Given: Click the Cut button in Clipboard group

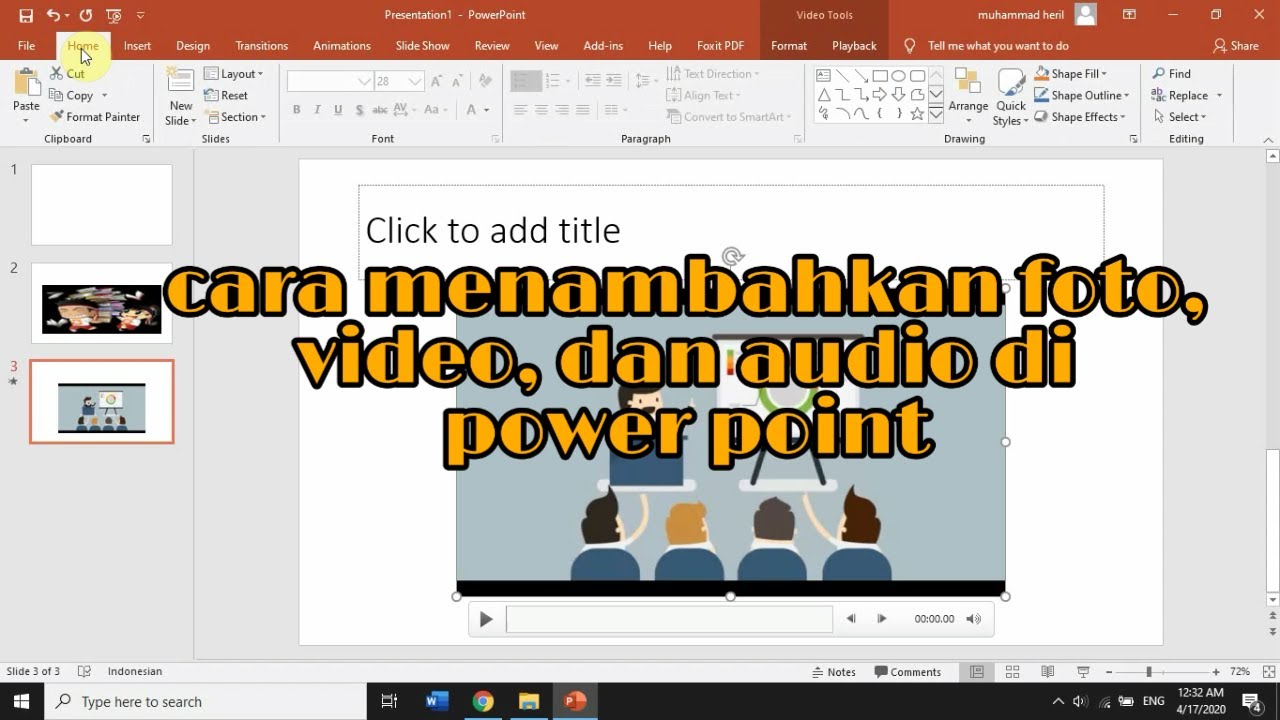Looking at the screenshot, I should pos(67,74).
